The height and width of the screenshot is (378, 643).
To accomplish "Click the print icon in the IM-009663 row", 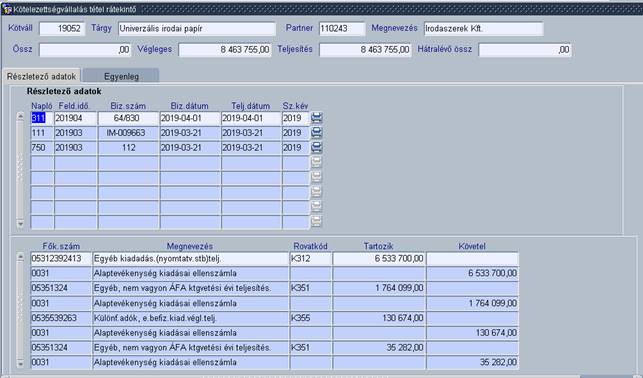I will (x=317, y=133).
